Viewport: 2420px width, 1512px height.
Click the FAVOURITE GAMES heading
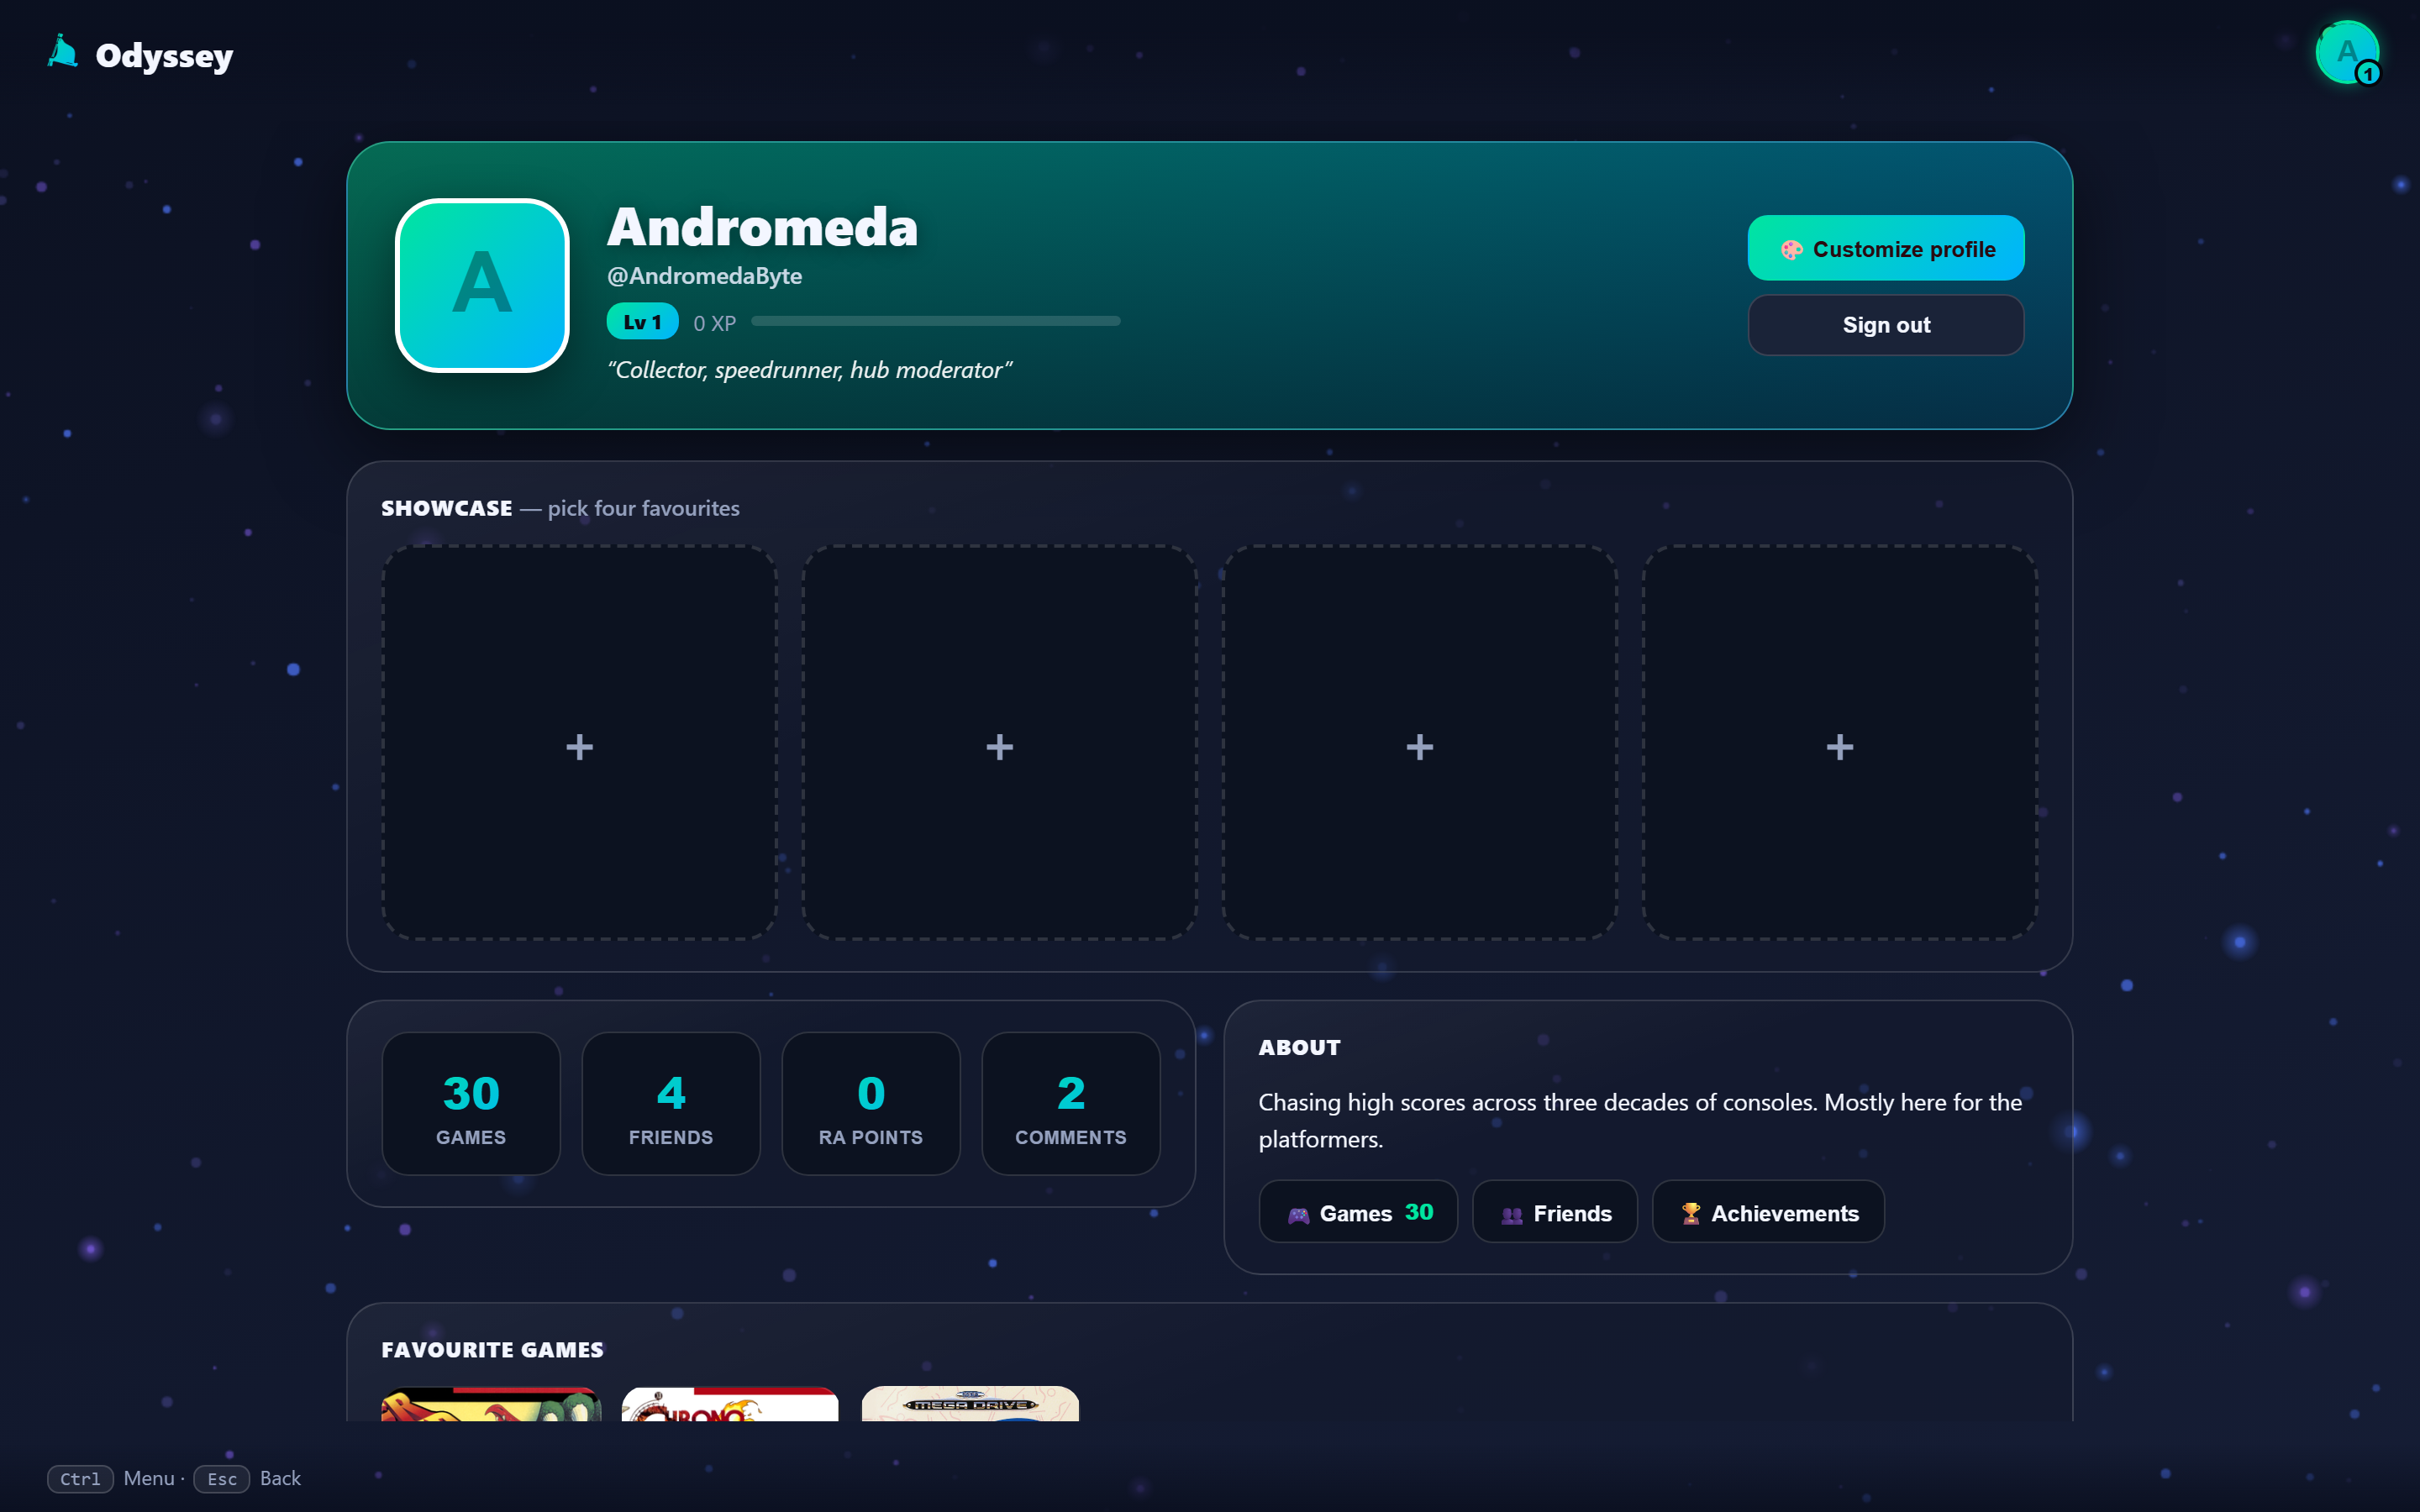(x=492, y=1349)
